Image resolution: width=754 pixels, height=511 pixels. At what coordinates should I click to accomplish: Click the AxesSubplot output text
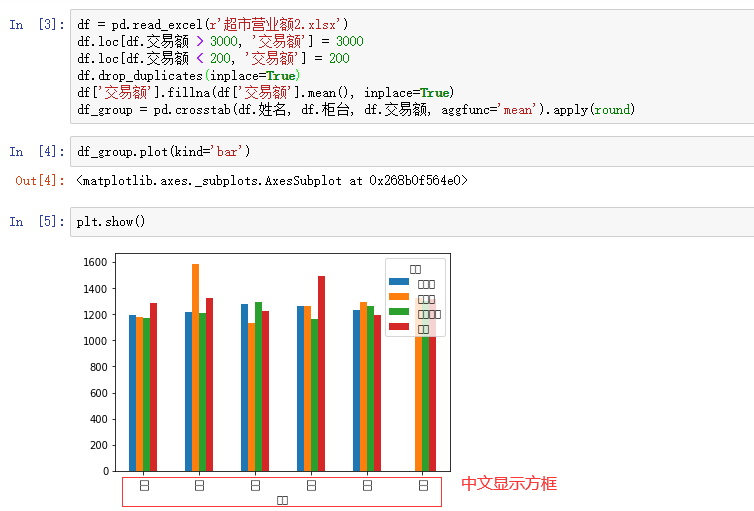pyautogui.click(x=272, y=181)
